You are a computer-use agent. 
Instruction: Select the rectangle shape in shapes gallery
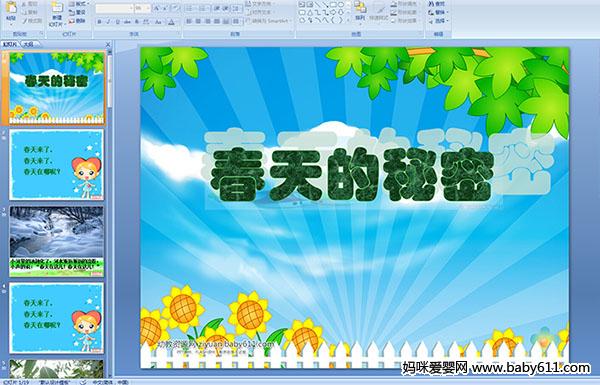[x=333, y=5]
